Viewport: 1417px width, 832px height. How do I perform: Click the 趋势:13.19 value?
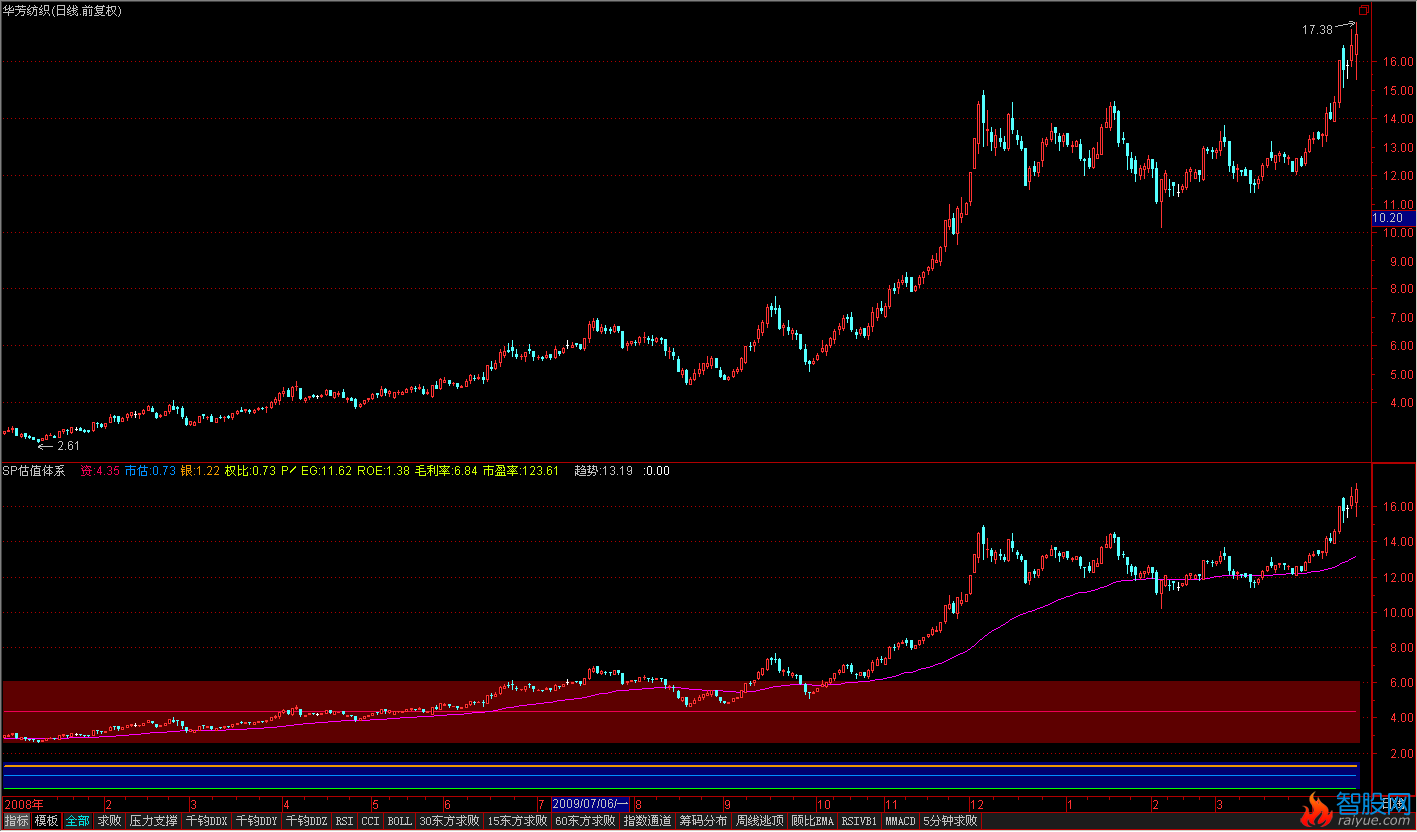pyautogui.click(x=603, y=470)
